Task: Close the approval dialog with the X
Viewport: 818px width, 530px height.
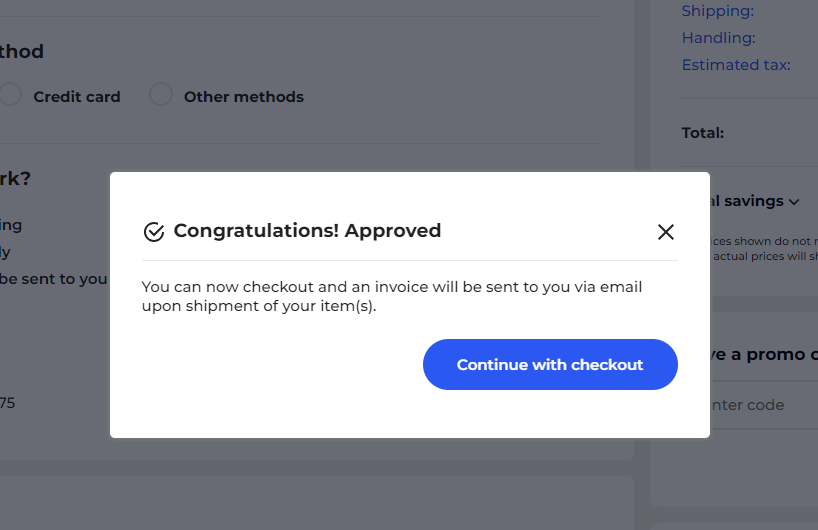Action: coord(666,232)
